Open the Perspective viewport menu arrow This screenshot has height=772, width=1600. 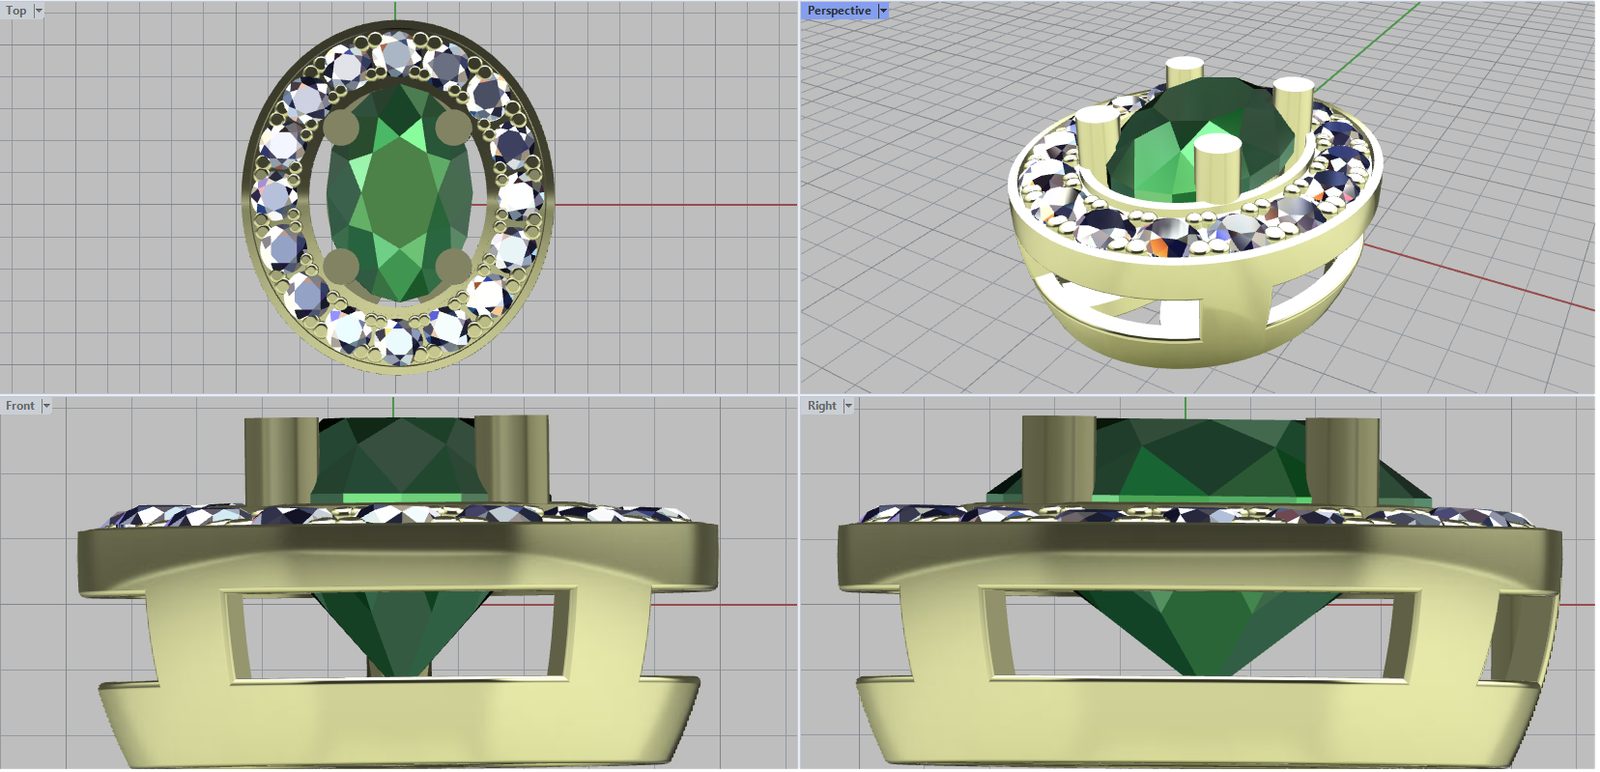coord(883,11)
